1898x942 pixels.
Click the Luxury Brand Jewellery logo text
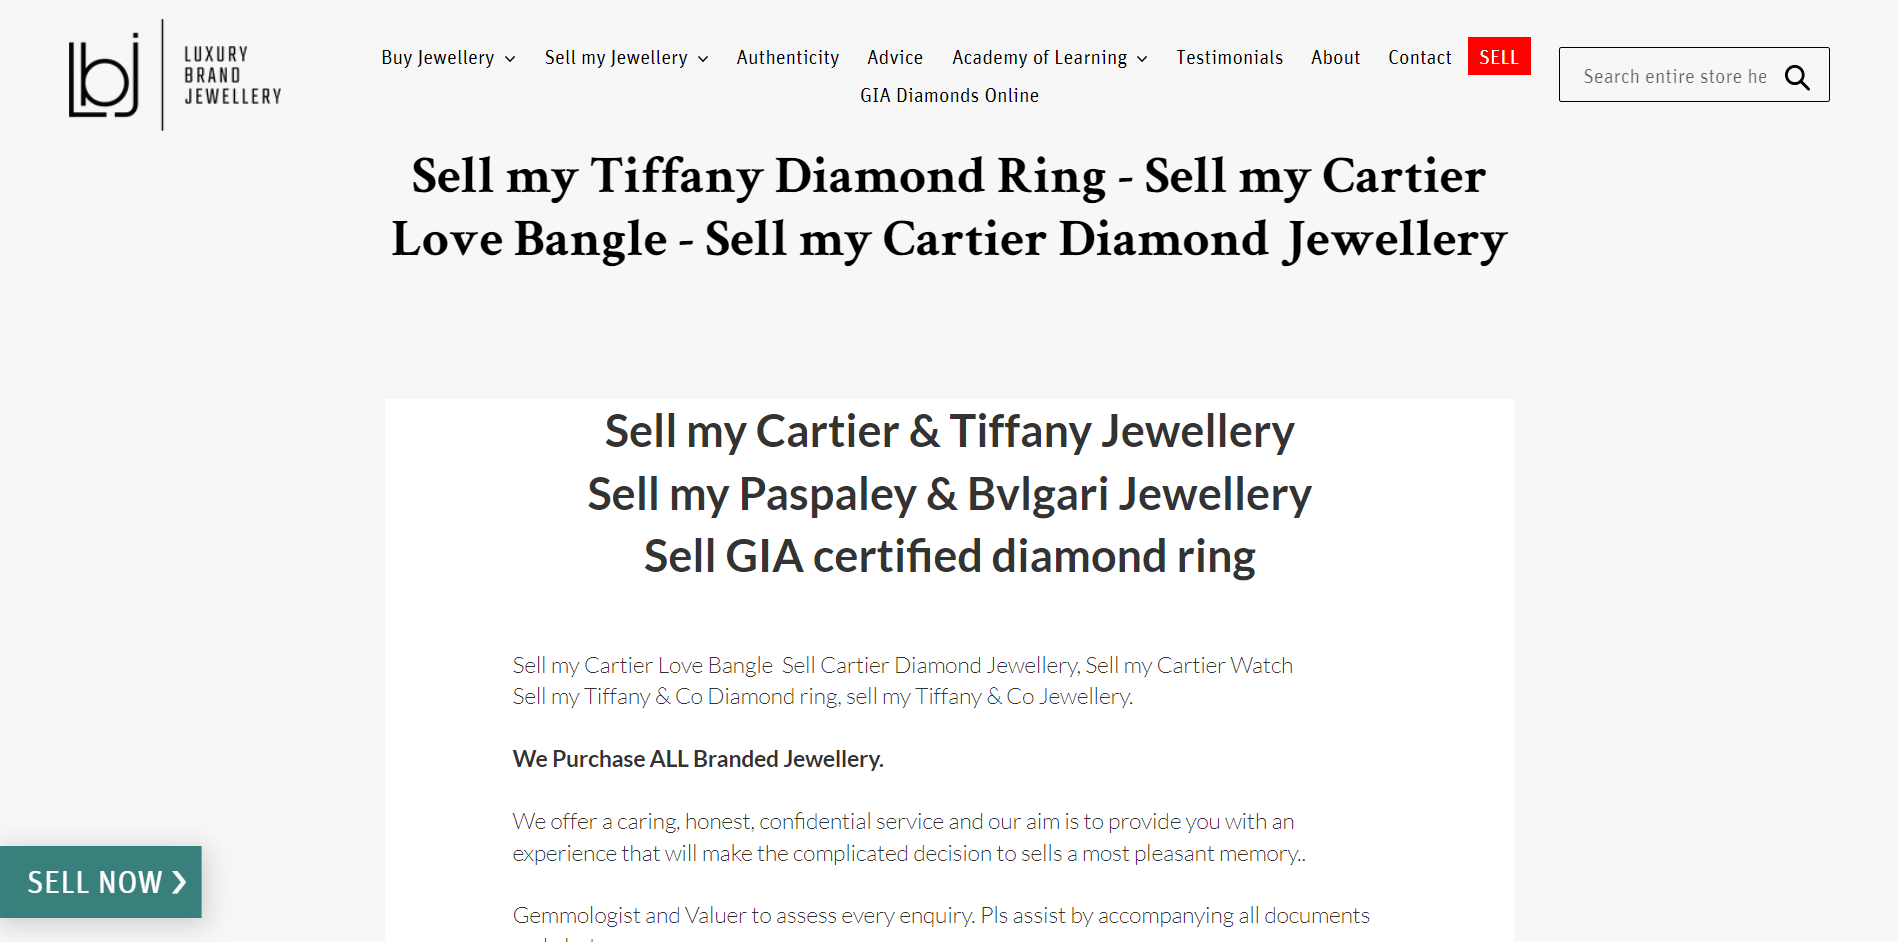tap(232, 75)
